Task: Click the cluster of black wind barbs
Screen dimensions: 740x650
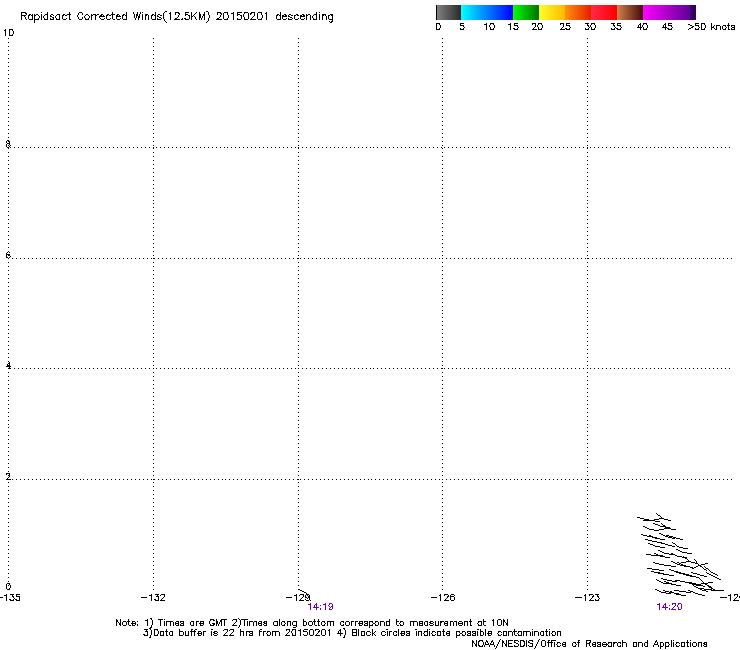Action: [680, 555]
